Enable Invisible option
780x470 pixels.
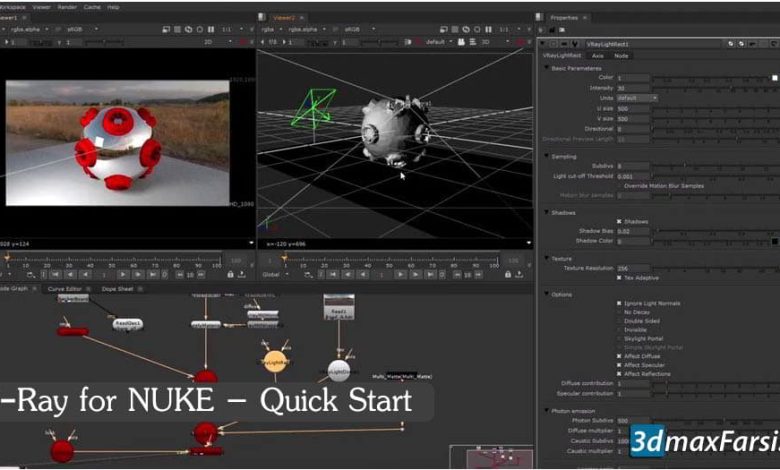point(619,330)
